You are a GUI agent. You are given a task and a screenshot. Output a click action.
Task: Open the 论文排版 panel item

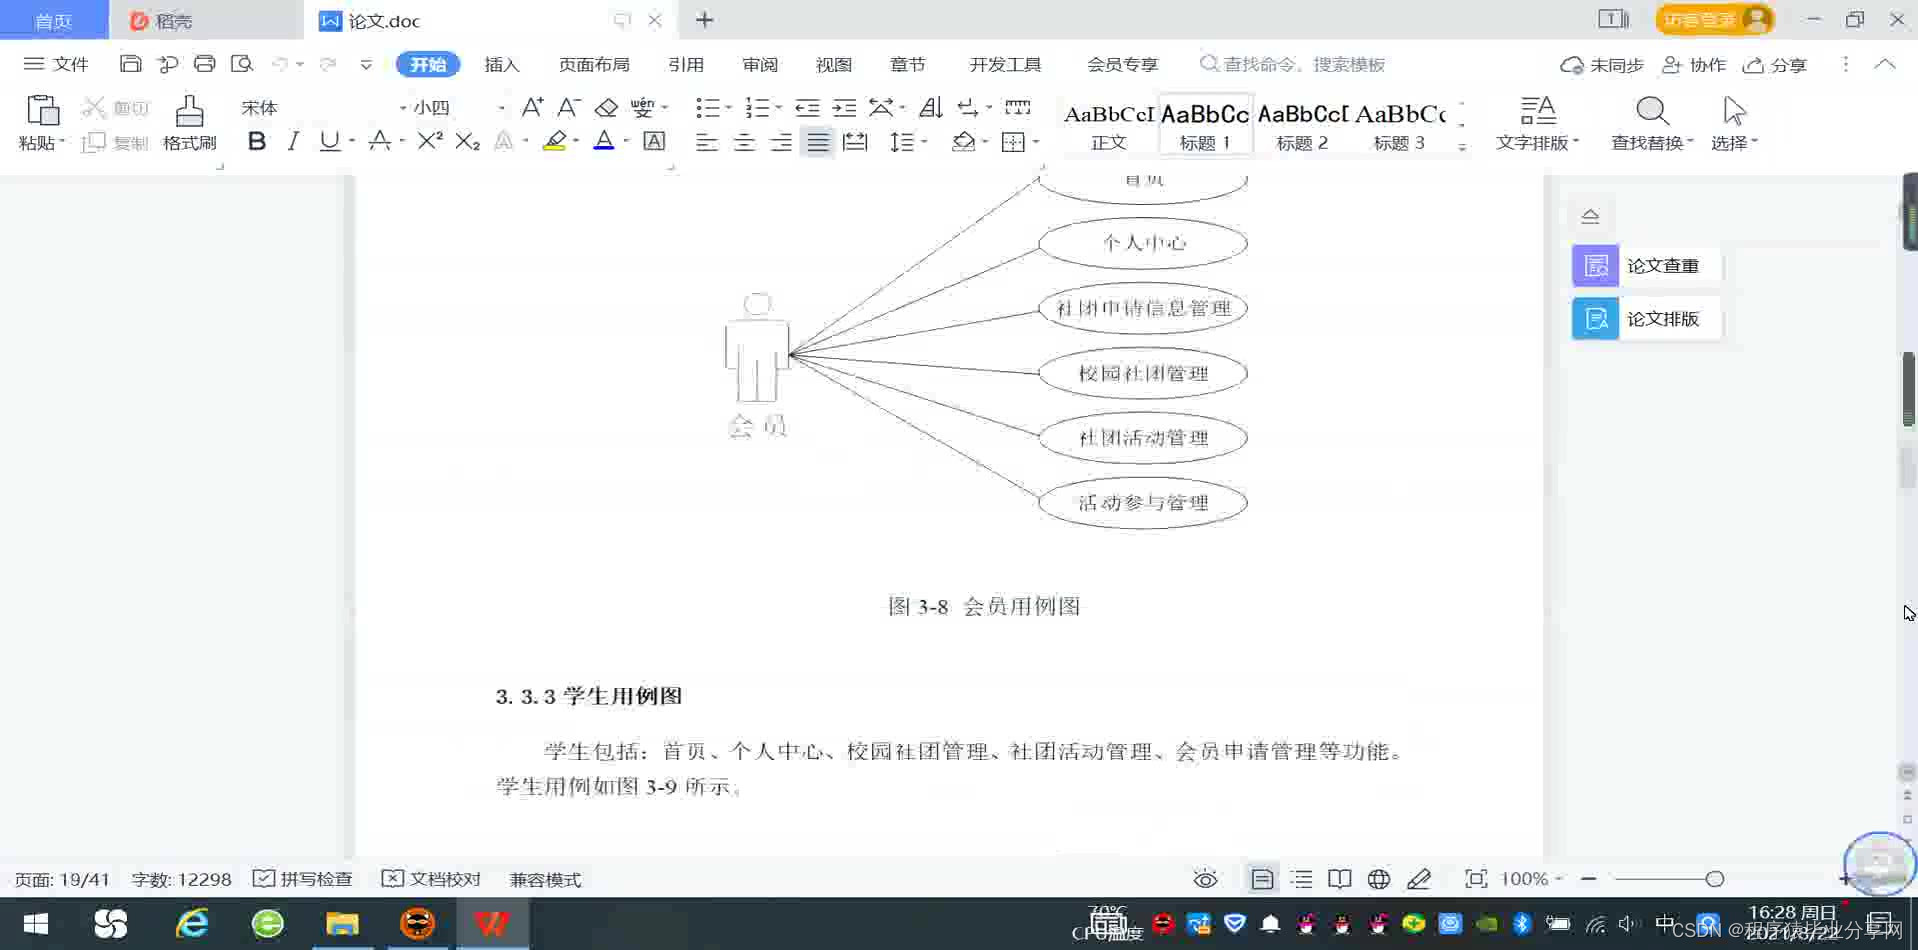[1646, 319]
